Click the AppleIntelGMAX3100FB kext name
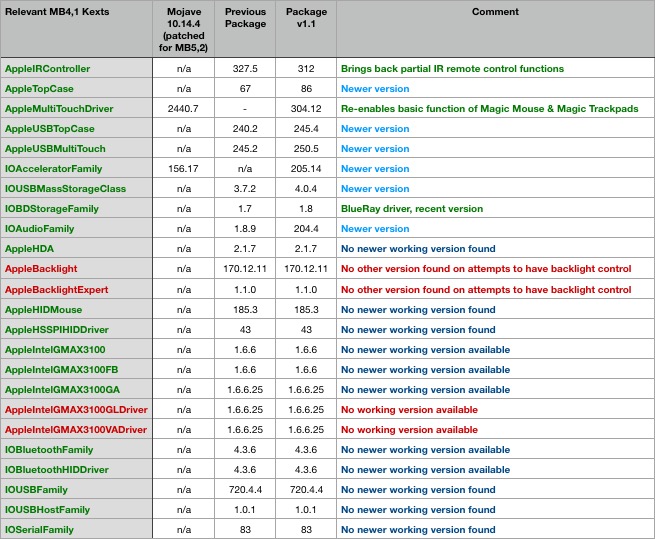This screenshot has height=539, width=655. coord(61,370)
